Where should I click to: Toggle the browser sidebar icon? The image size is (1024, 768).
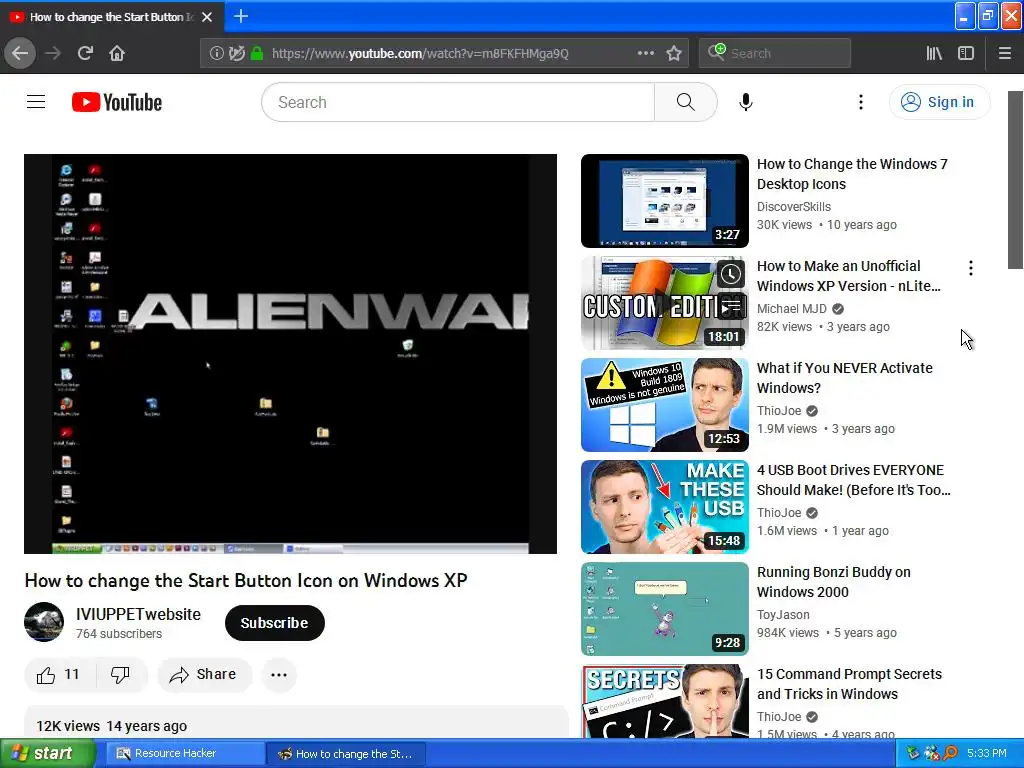pyautogui.click(x=966, y=53)
